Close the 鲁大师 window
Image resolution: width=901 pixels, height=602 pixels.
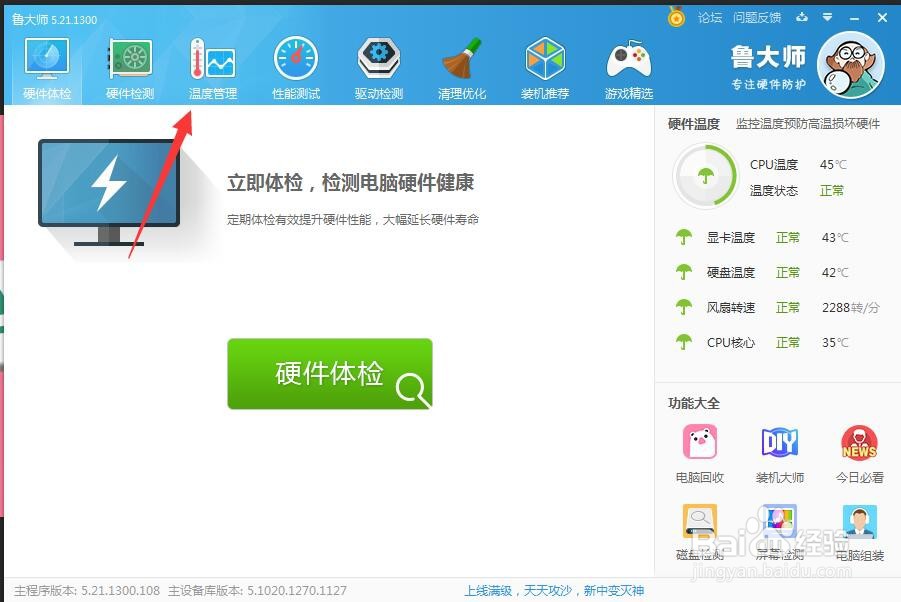coord(883,18)
